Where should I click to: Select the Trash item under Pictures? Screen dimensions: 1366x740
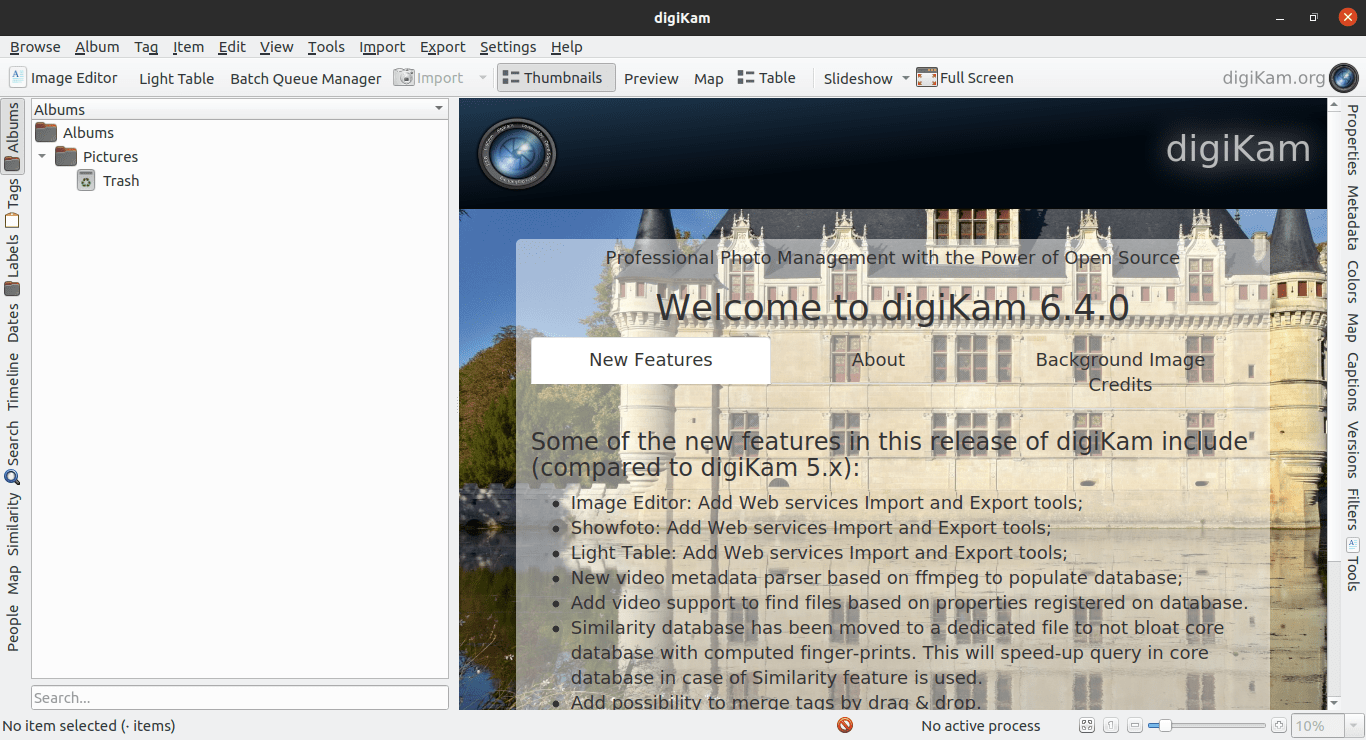[108, 180]
